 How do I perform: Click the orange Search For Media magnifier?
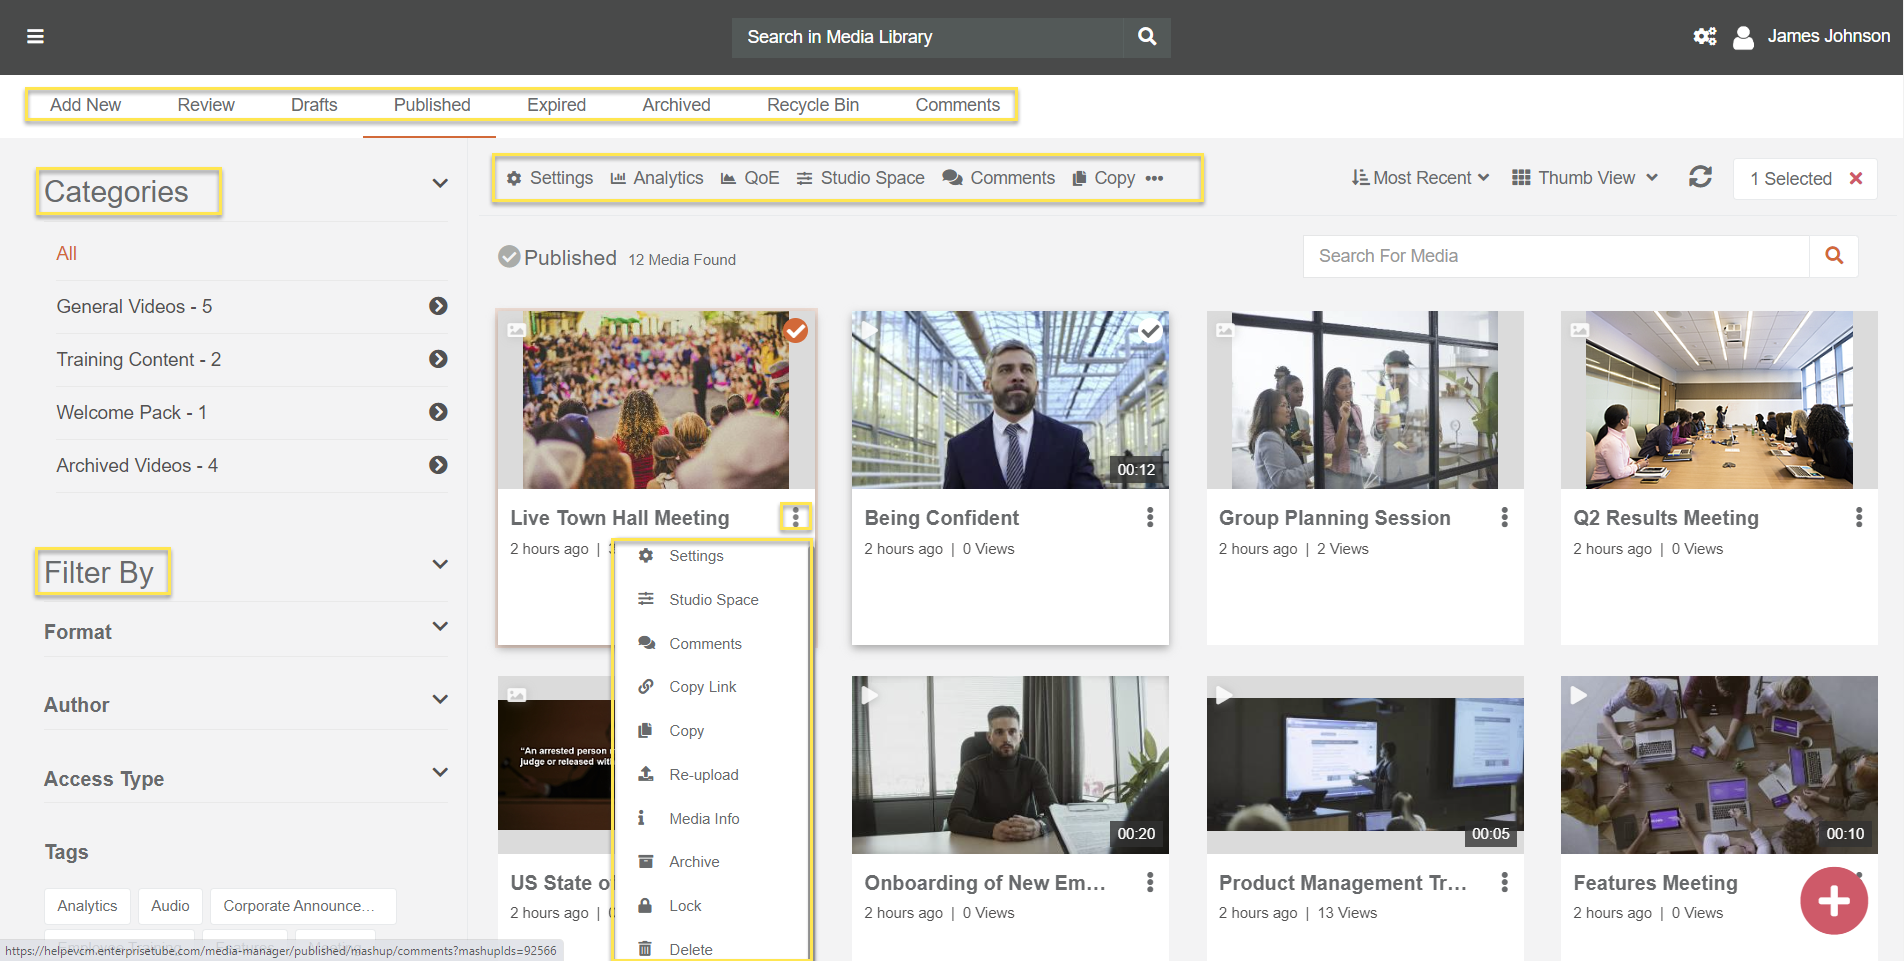pos(1833,256)
